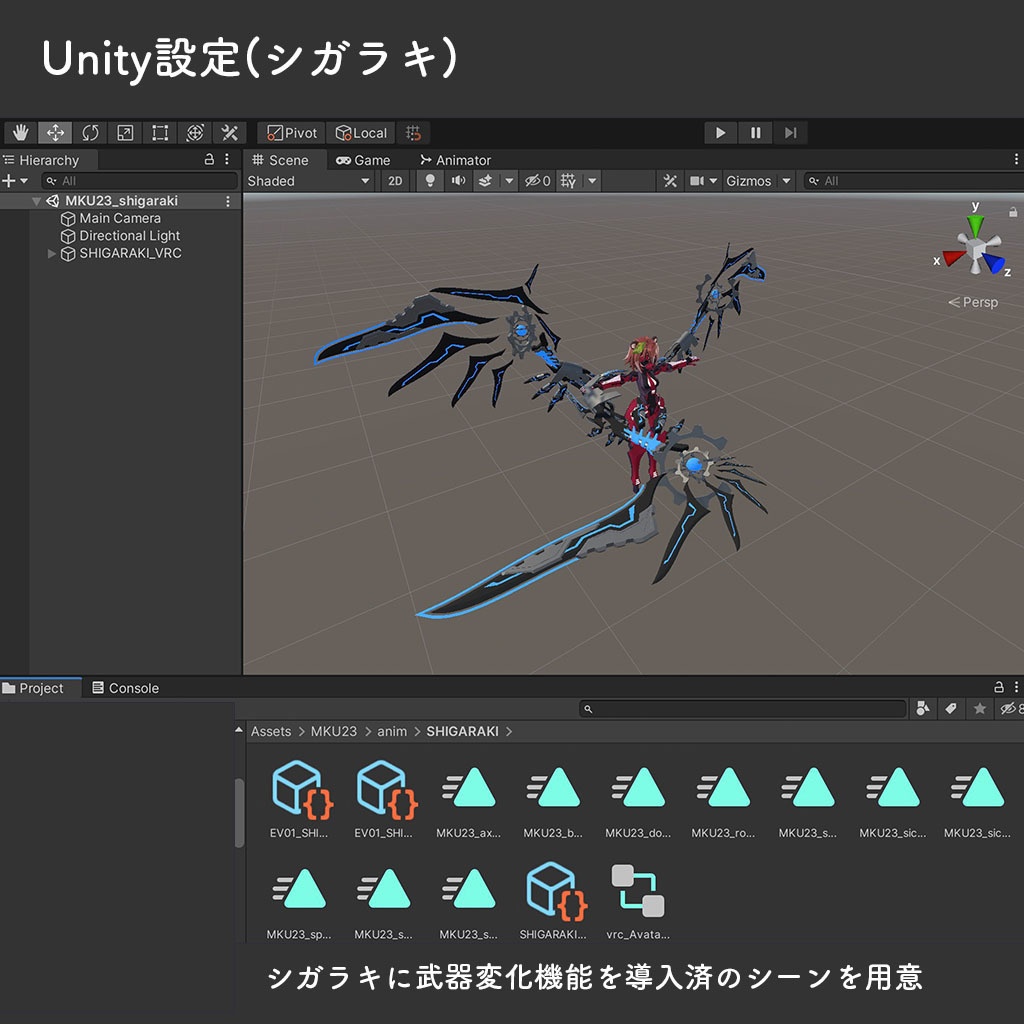Open the Hierarchy panel options menu
Image resolution: width=1024 pixels, height=1024 pixels.
point(227,159)
